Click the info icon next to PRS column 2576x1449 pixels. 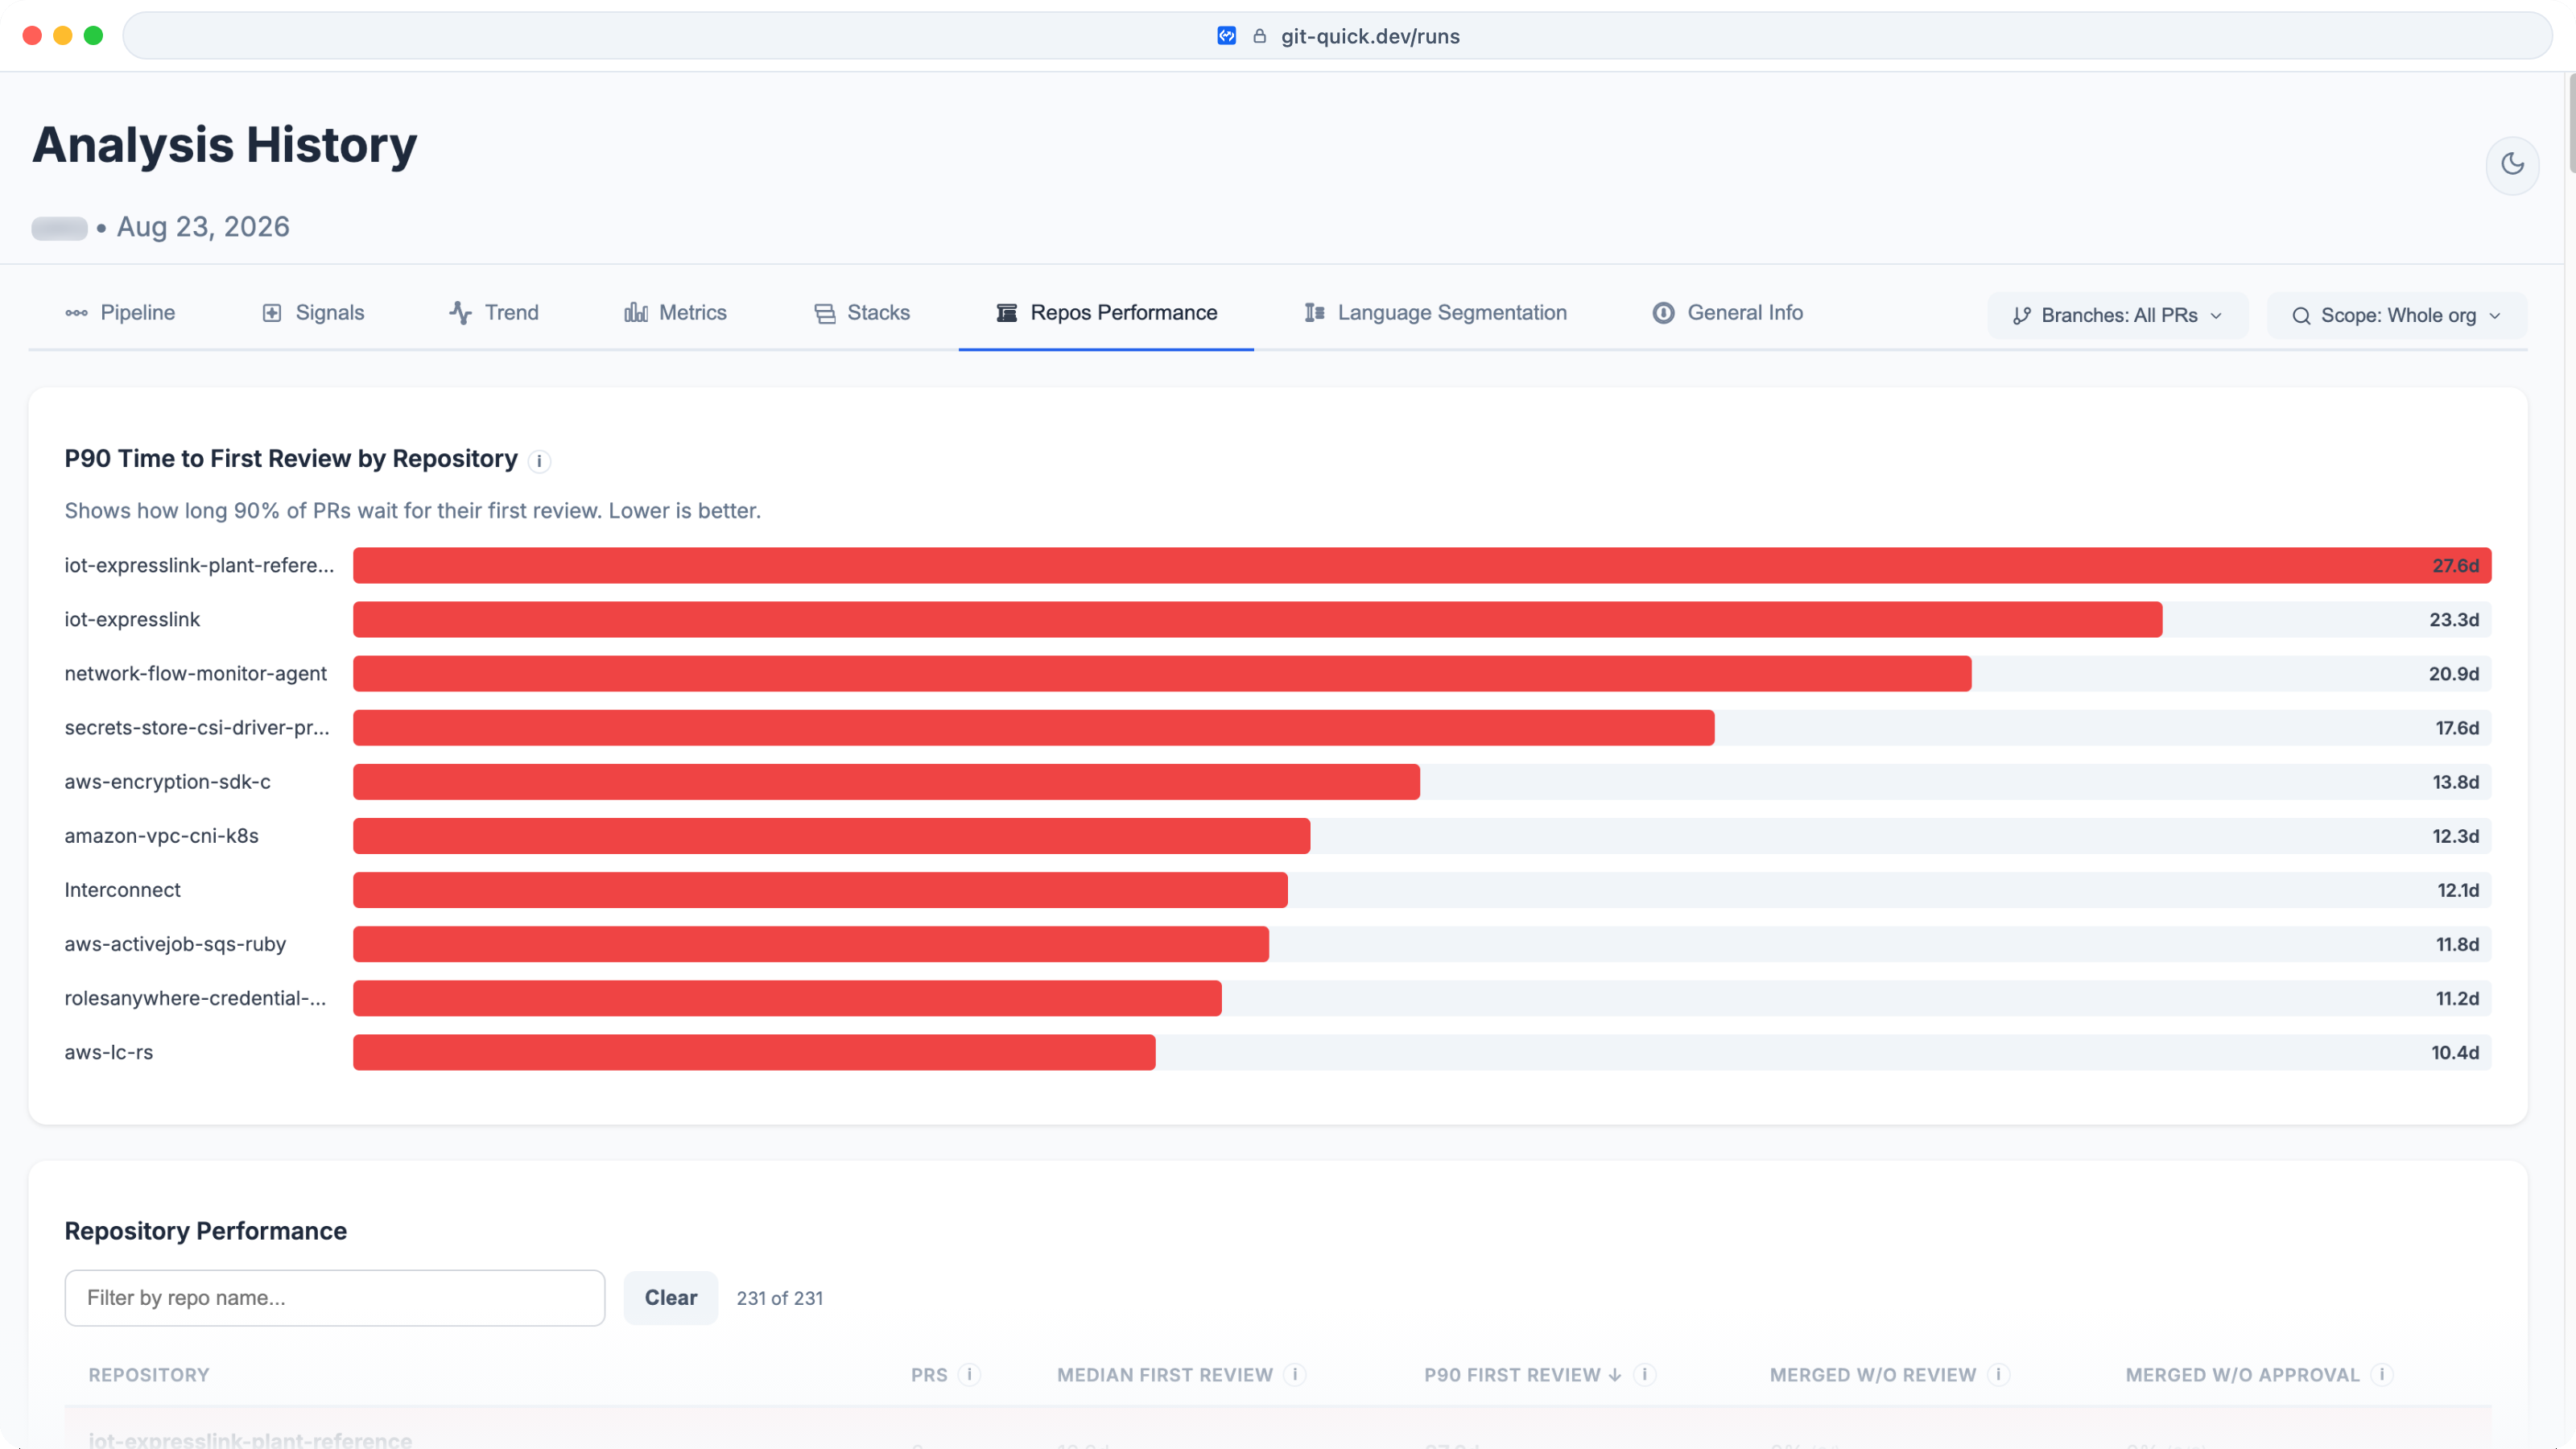click(x=969, y=1375)
